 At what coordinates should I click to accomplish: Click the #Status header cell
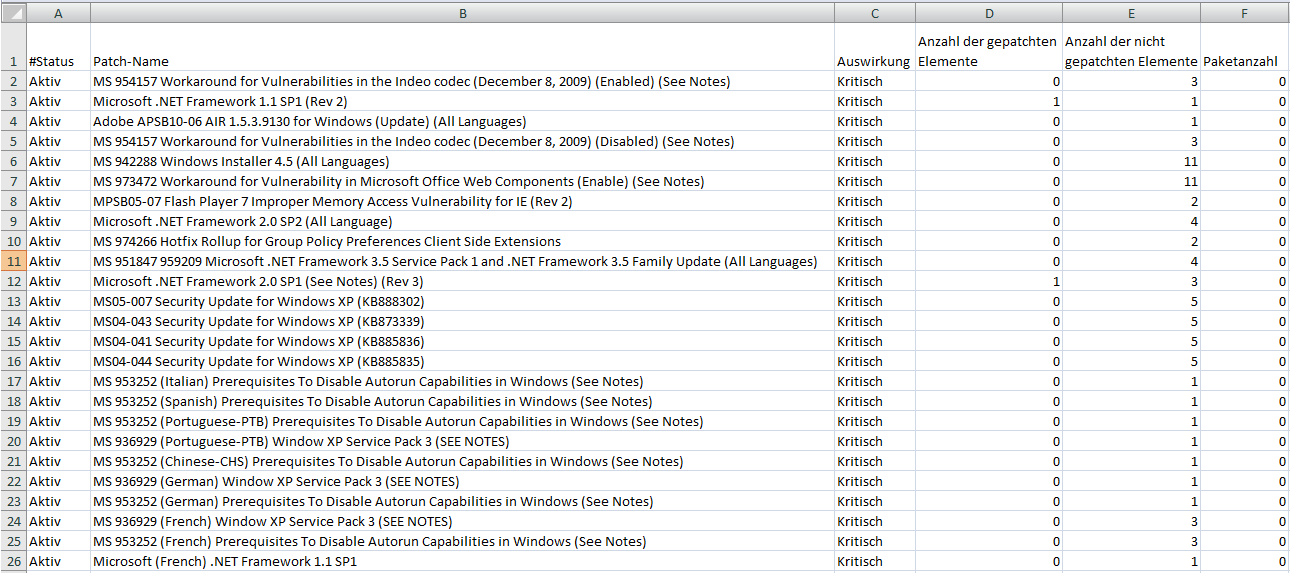point(58,48)
